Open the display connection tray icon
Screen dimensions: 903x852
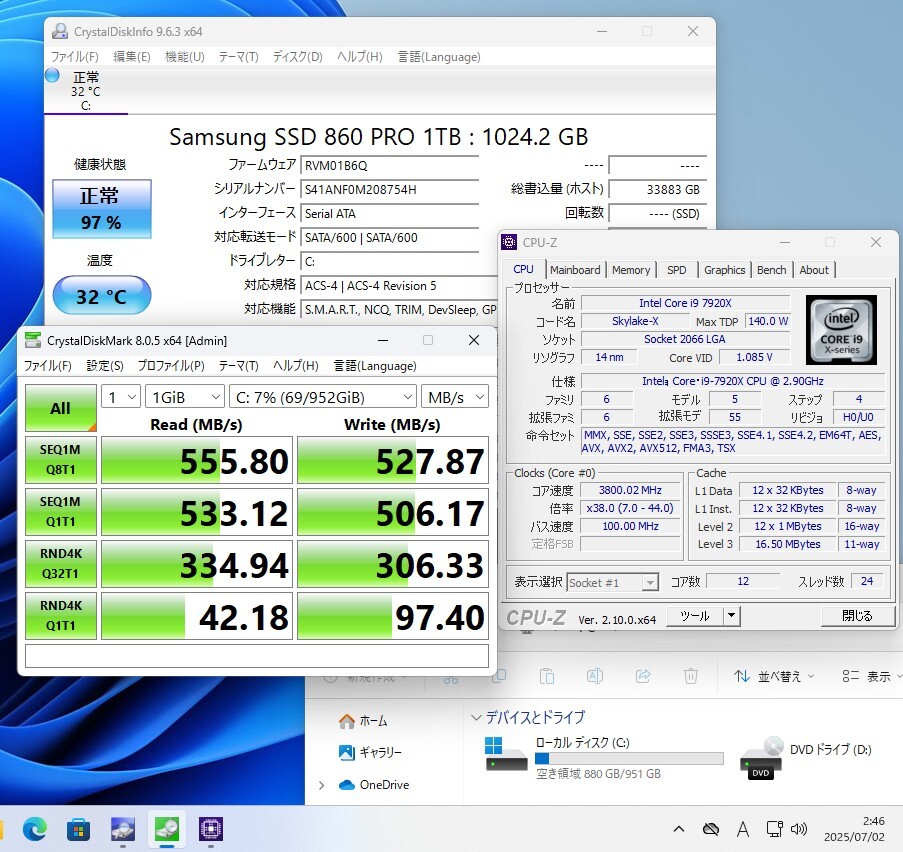(775, 830)
